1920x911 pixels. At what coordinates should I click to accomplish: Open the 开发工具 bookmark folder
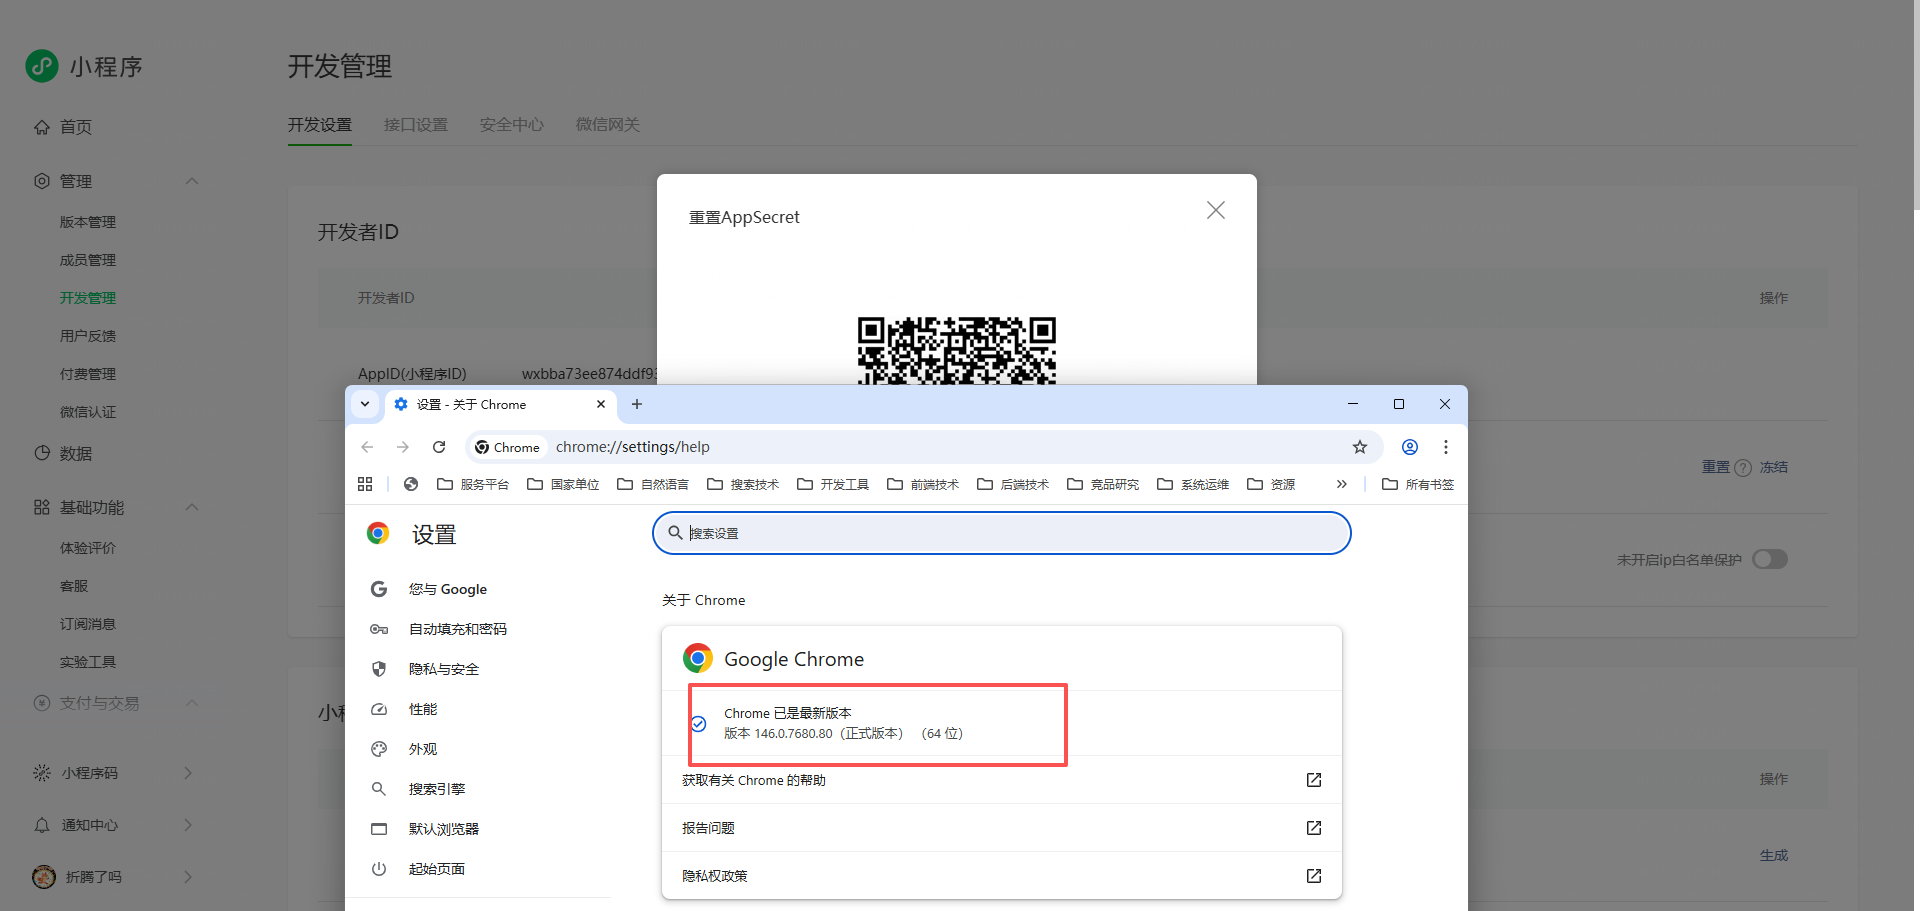pyautogui.click(x=833, y=484)
